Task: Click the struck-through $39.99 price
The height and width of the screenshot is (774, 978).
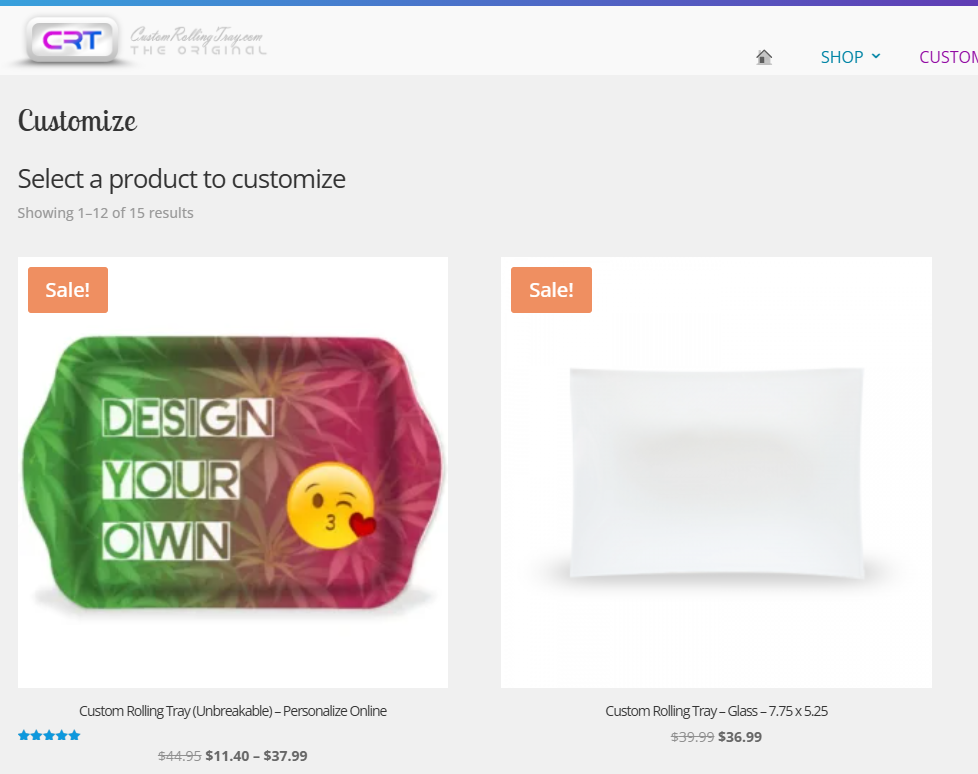Action: coord(692,737)
